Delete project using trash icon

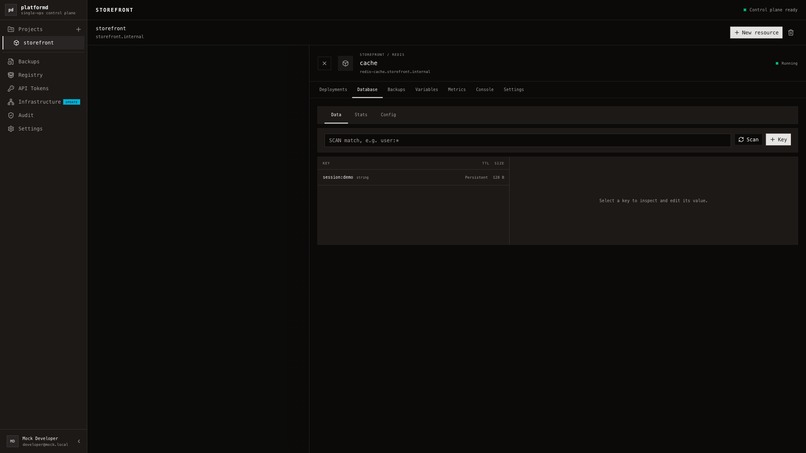coord(791,32)
